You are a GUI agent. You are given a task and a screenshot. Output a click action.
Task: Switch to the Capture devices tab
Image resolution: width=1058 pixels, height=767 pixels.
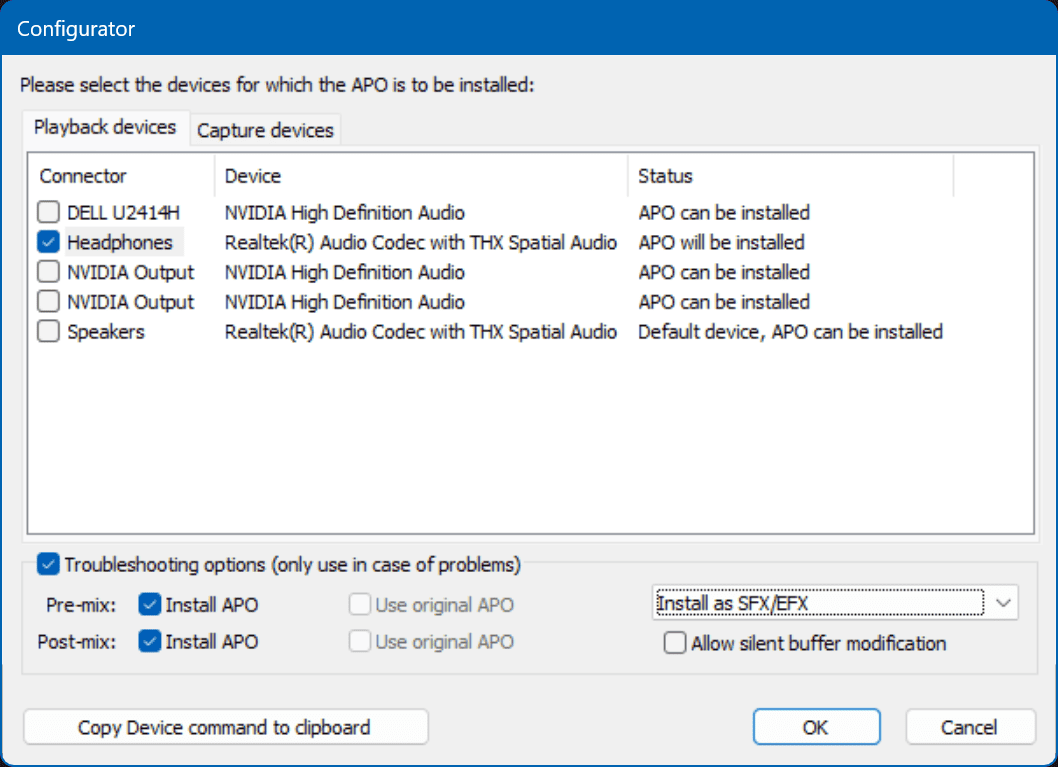[265, 130]
